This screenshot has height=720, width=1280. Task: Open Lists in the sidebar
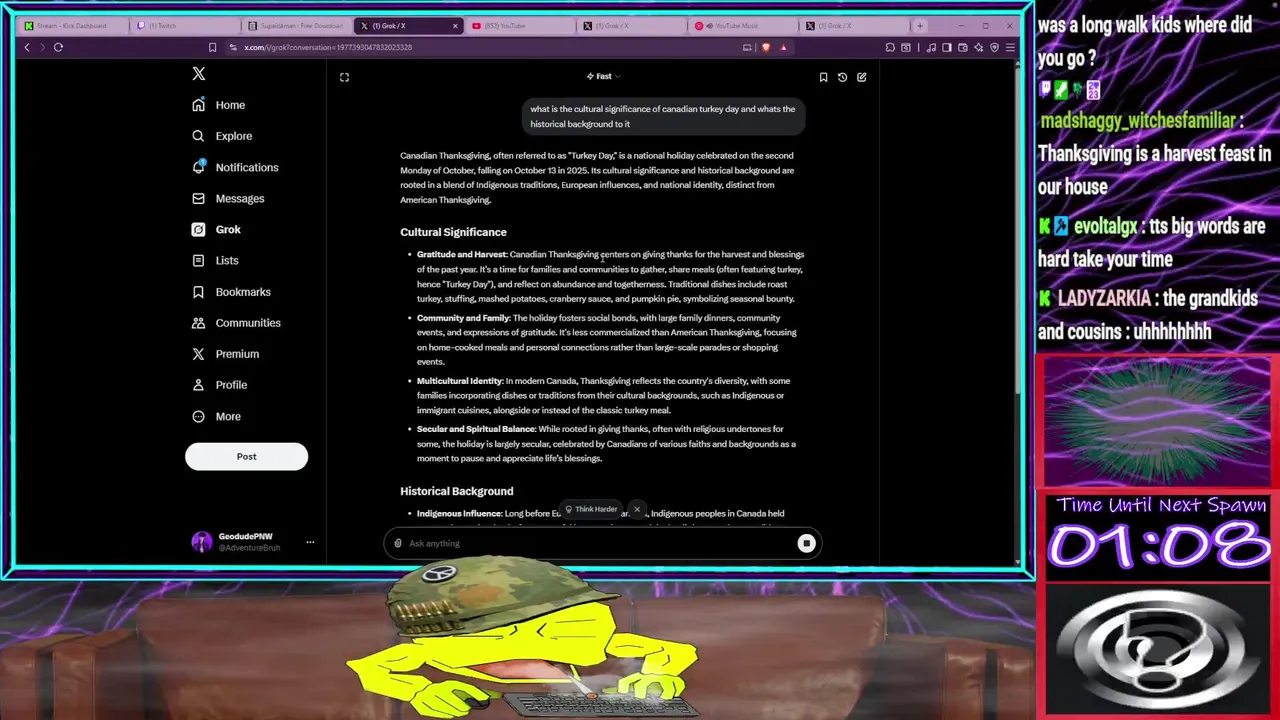(x=215, y=260)
